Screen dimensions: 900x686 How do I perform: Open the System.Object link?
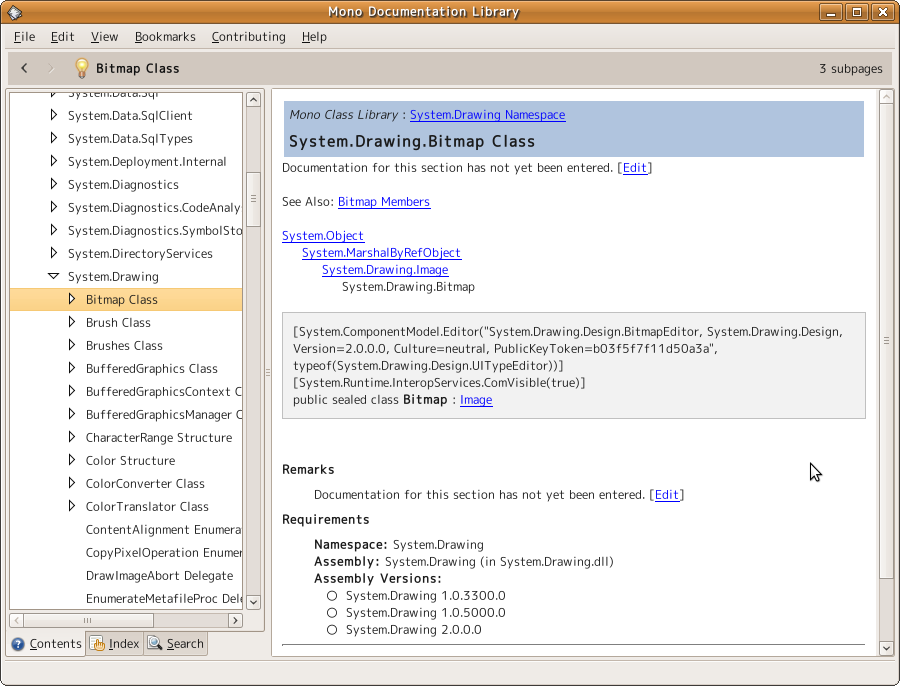pos(323,235)
